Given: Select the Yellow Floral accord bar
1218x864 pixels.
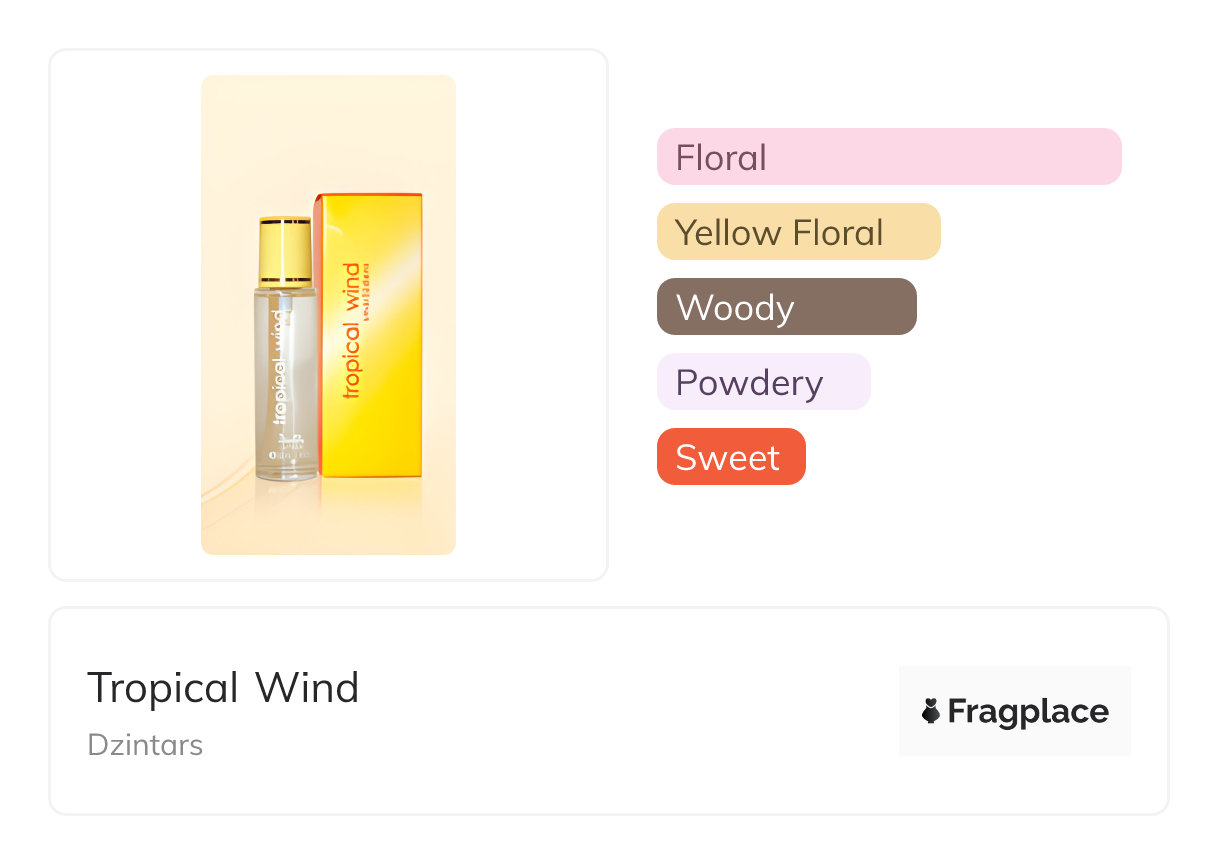Looking at the screenshot, I should point(798,232).
